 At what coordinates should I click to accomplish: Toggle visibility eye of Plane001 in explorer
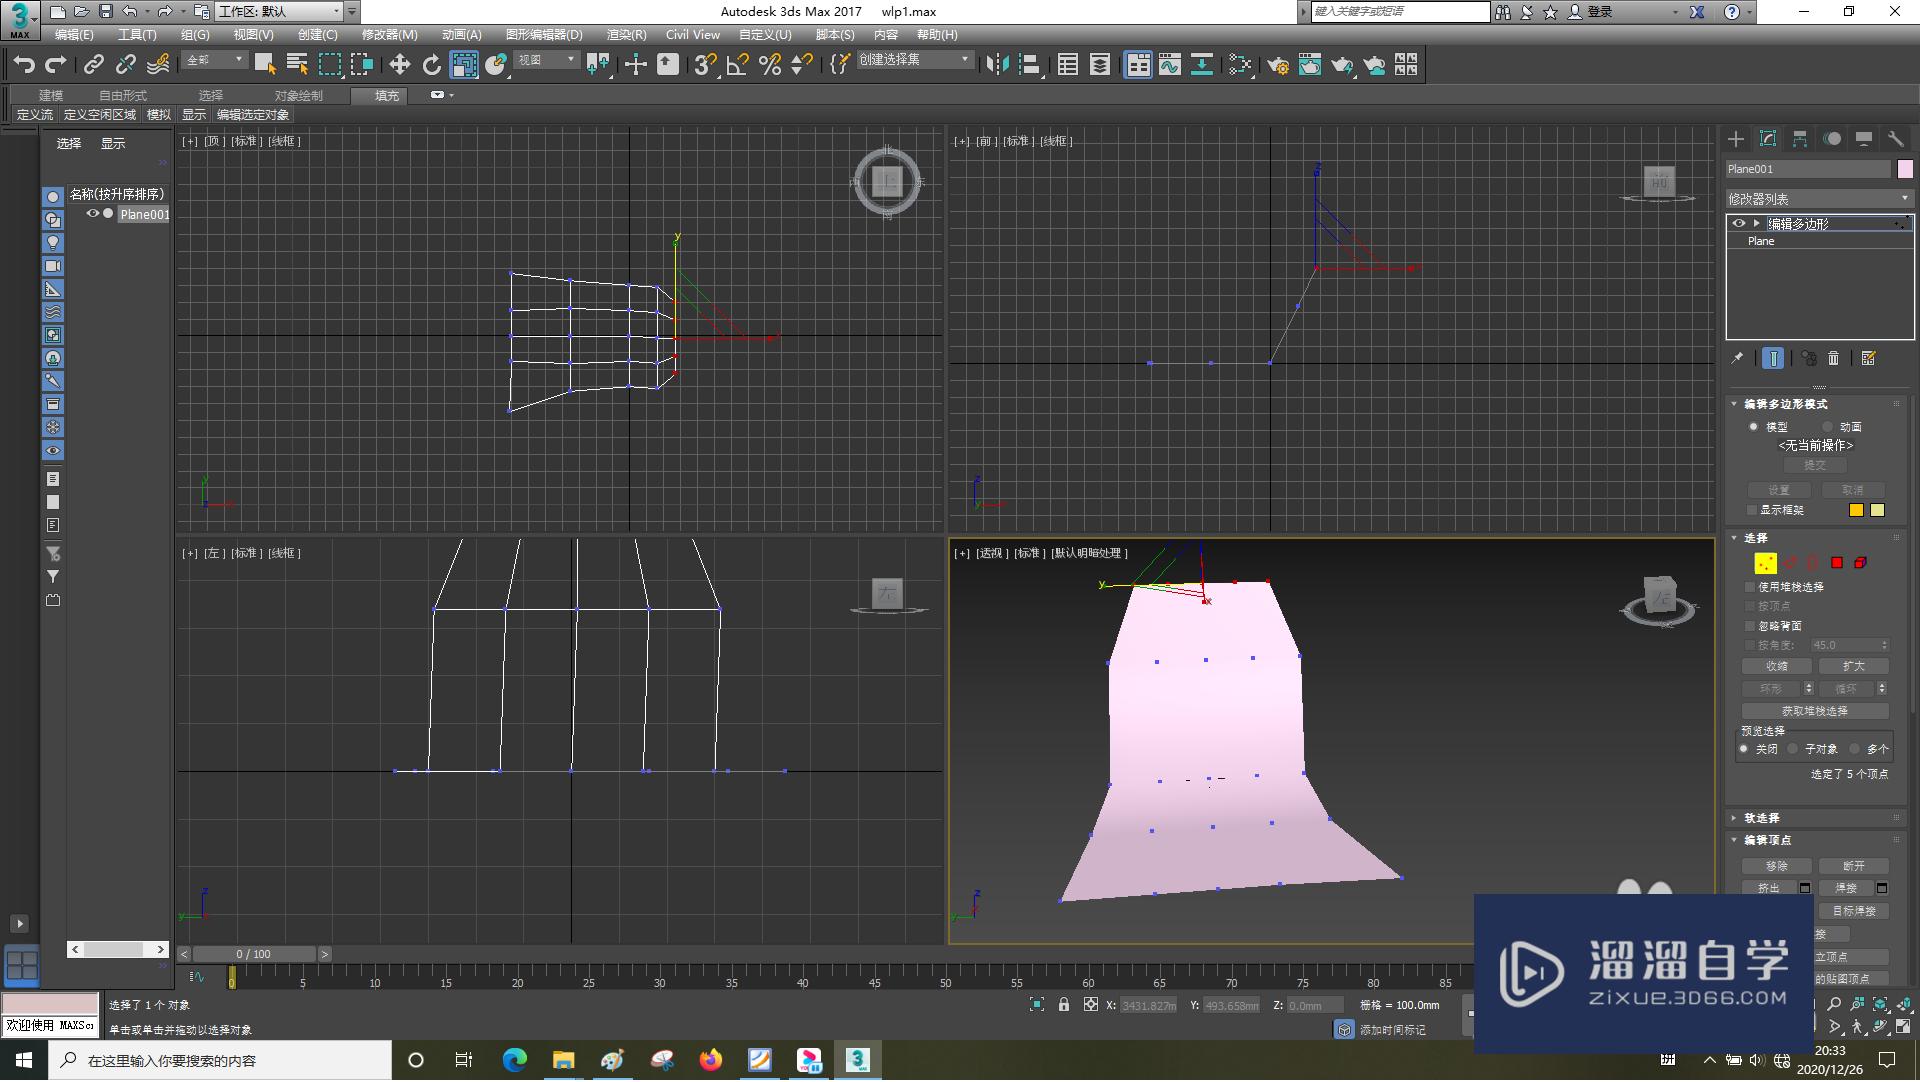[93, 214]
